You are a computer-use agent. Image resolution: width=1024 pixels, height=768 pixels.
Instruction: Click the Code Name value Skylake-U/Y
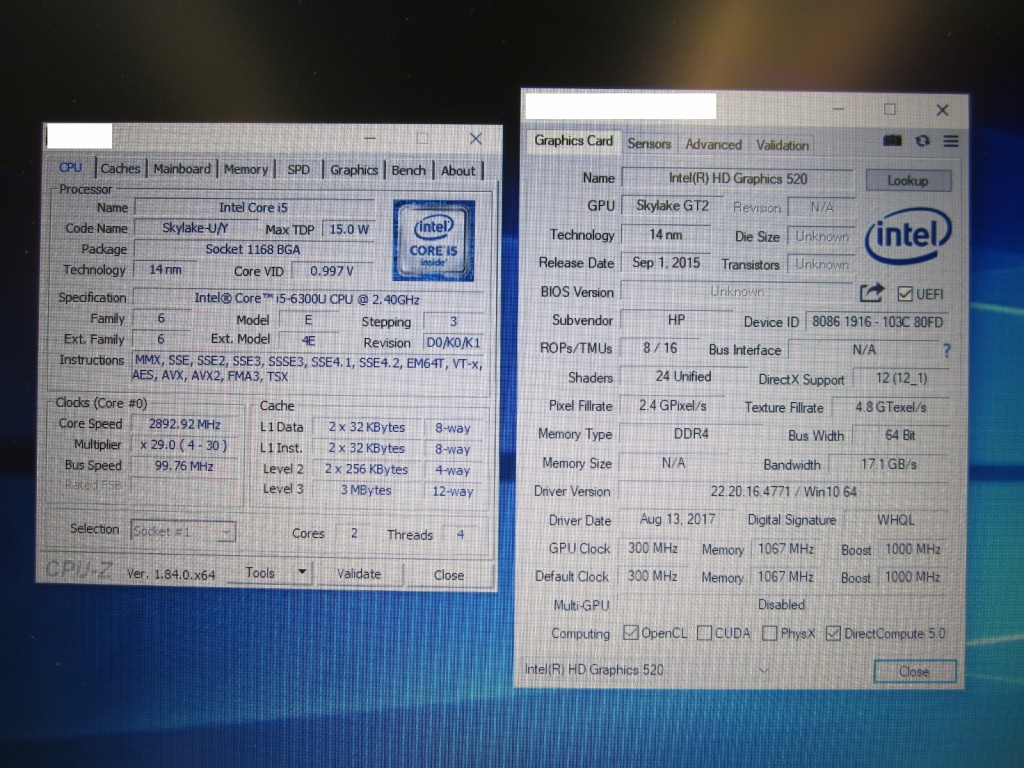(x=195, y=228)
